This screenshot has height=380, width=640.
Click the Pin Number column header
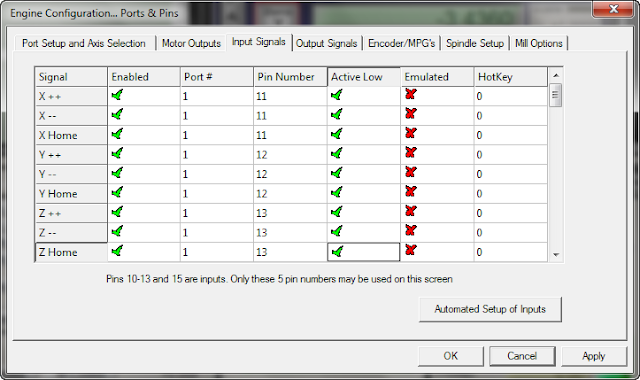pyautogui.click(x=290, y=77)
